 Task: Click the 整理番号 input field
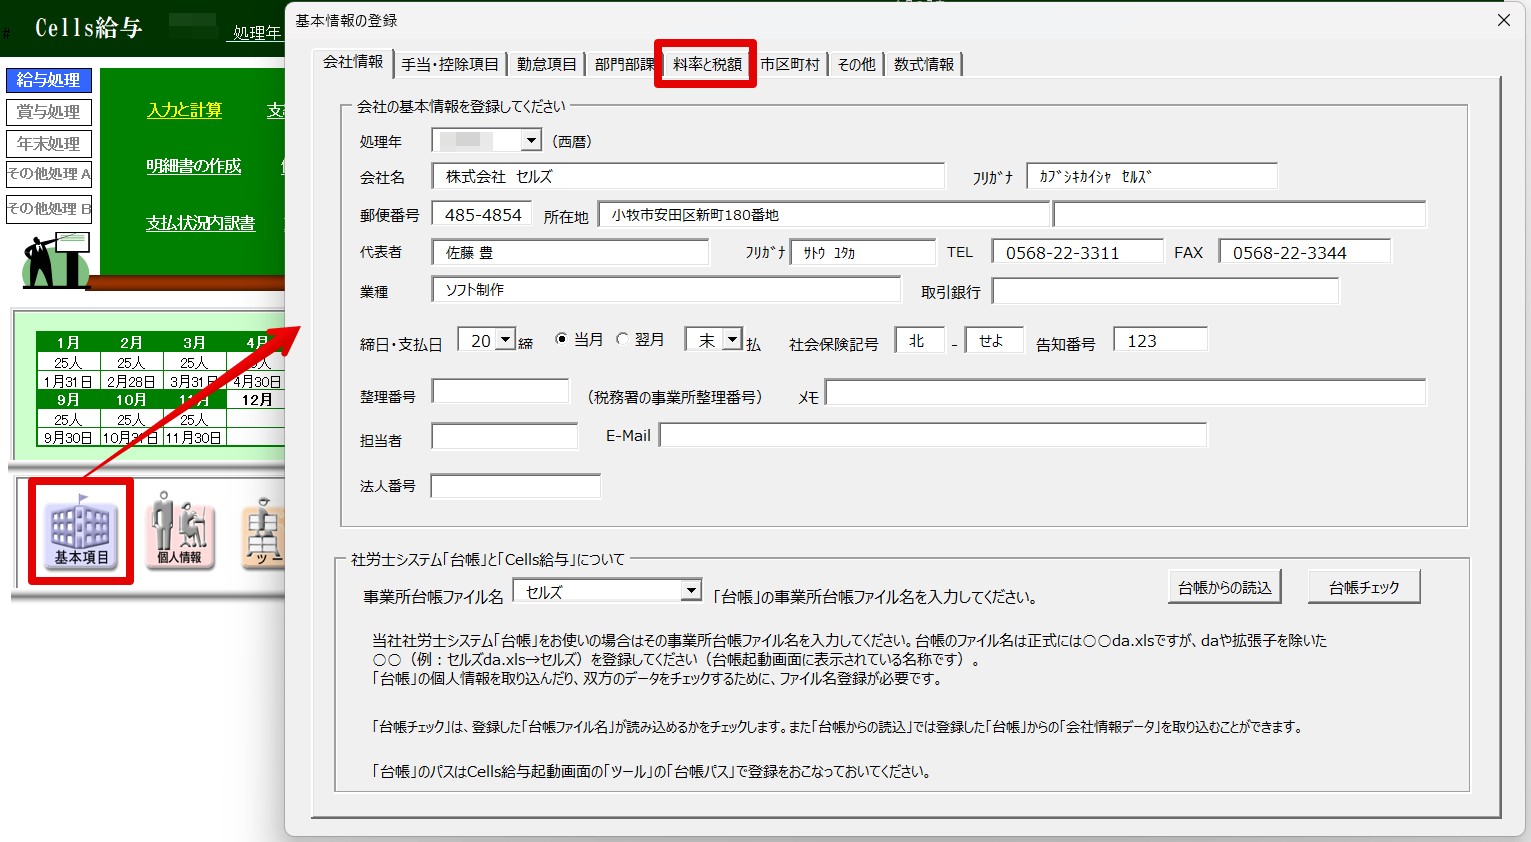501,391
